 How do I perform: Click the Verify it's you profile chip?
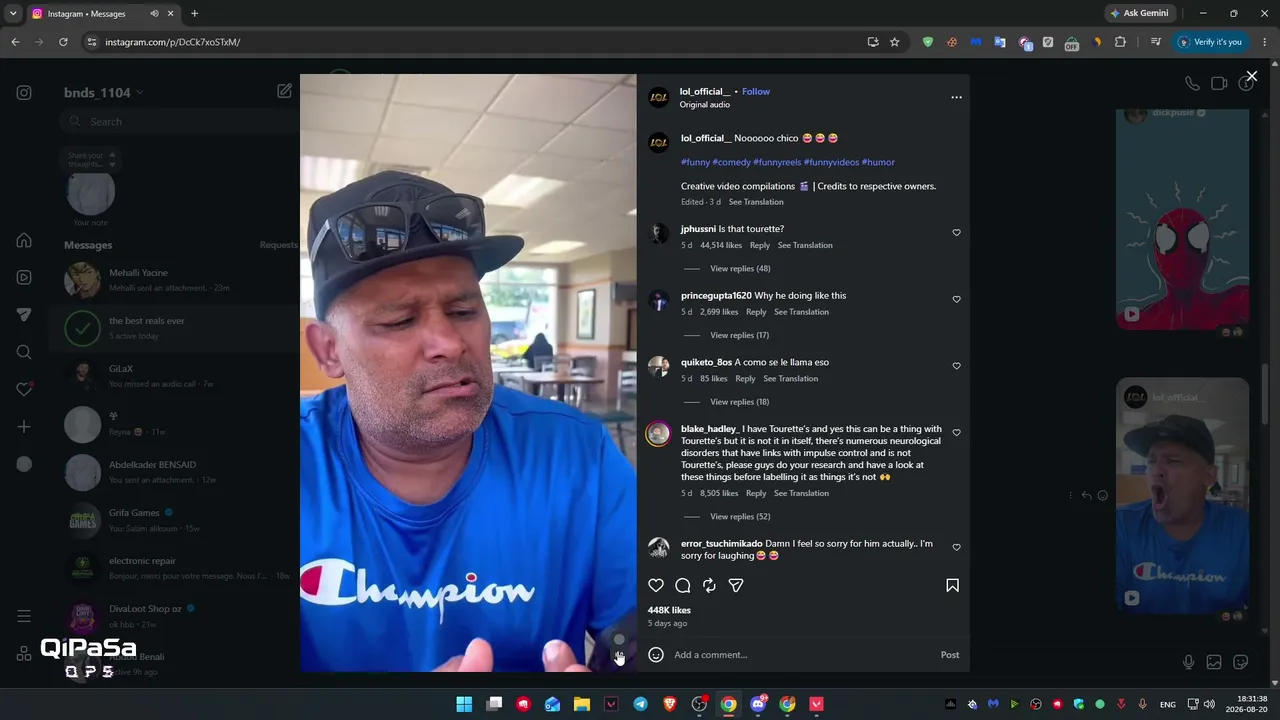[1209, 42]
